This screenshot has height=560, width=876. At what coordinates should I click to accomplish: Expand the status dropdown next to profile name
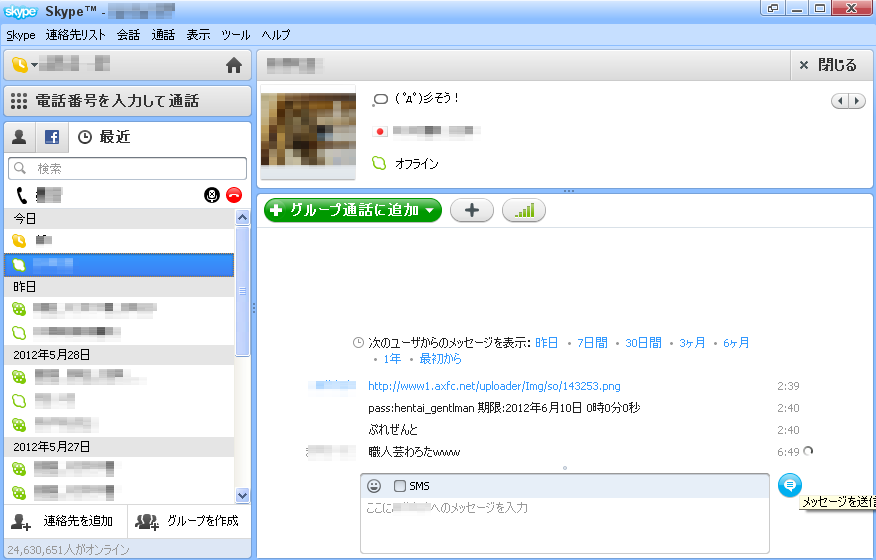pos(33,66)
